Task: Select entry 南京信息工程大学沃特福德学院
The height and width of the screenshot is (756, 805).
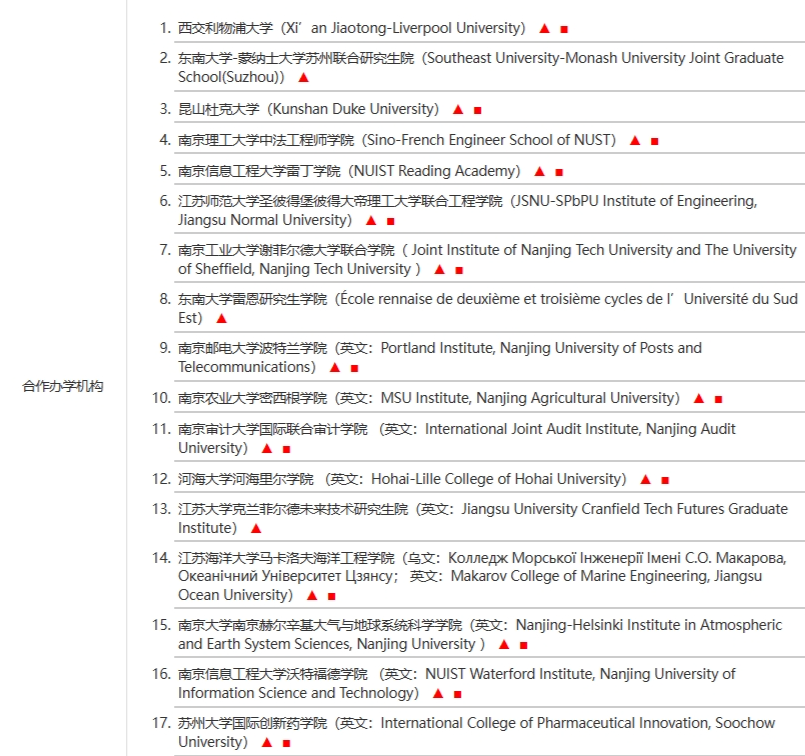Action: pyautogui.click(x=457, y=684)
